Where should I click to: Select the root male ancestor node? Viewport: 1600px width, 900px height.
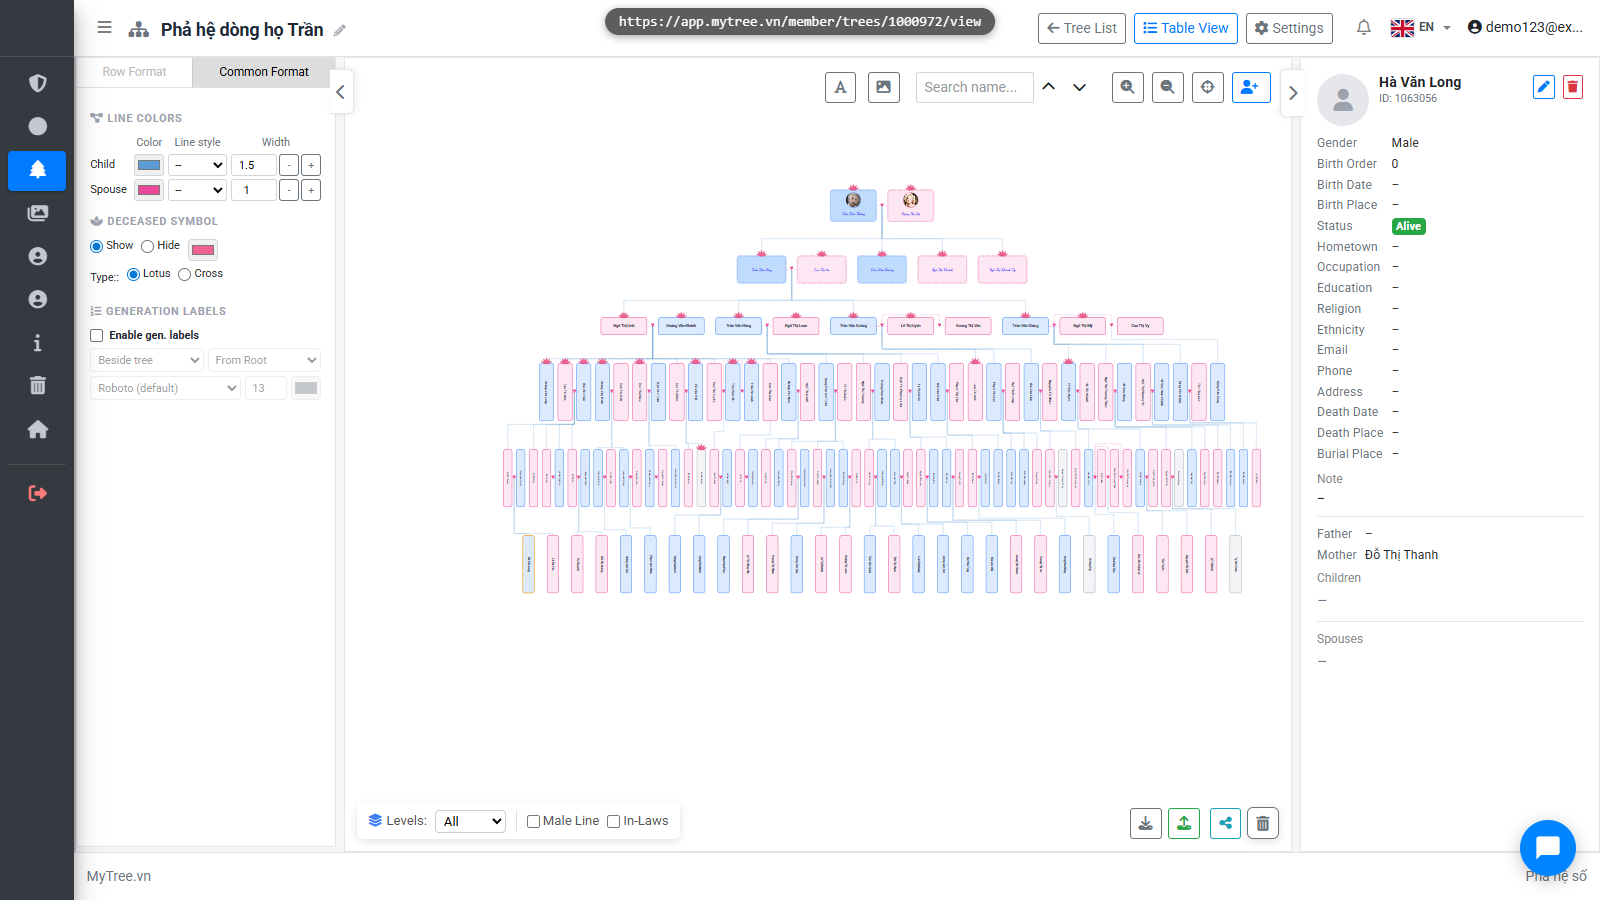tap(853, 205)
